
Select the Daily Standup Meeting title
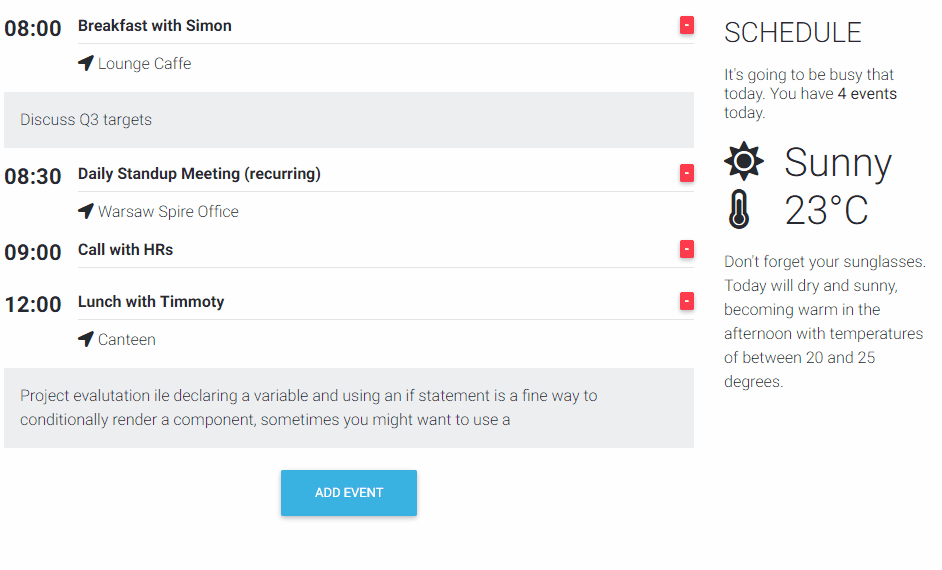pos(199,174)
